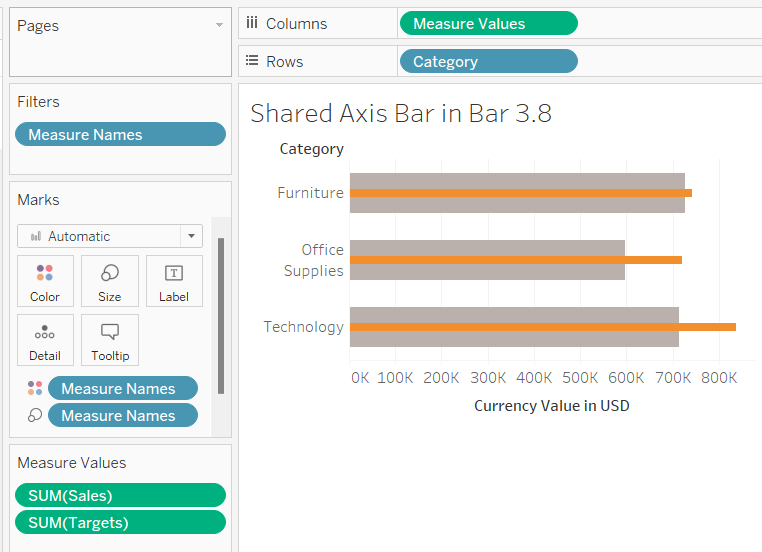Viewport: 762px width, 552px height.
Task: Open the Detail marks card button
Action: pos(45,340)
